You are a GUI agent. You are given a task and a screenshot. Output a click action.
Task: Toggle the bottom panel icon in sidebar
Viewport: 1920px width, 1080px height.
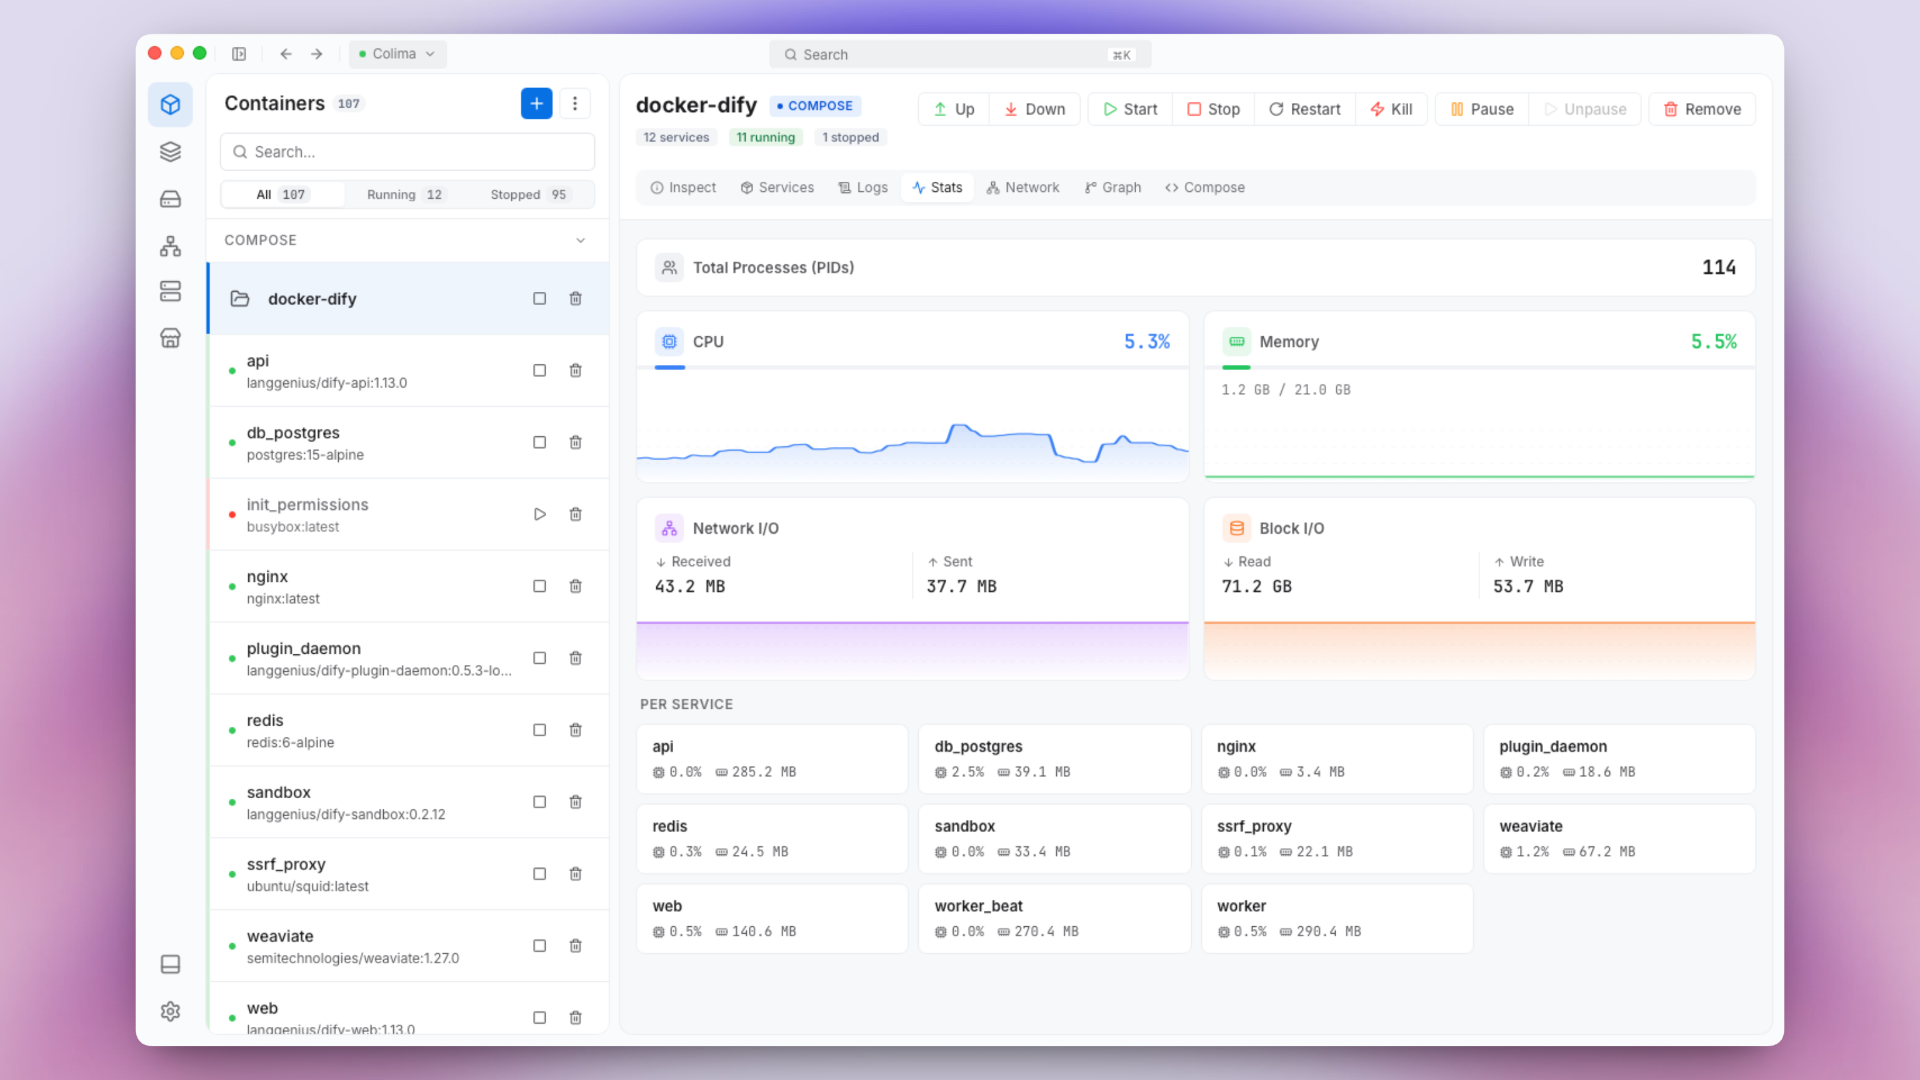pos(170,964)
